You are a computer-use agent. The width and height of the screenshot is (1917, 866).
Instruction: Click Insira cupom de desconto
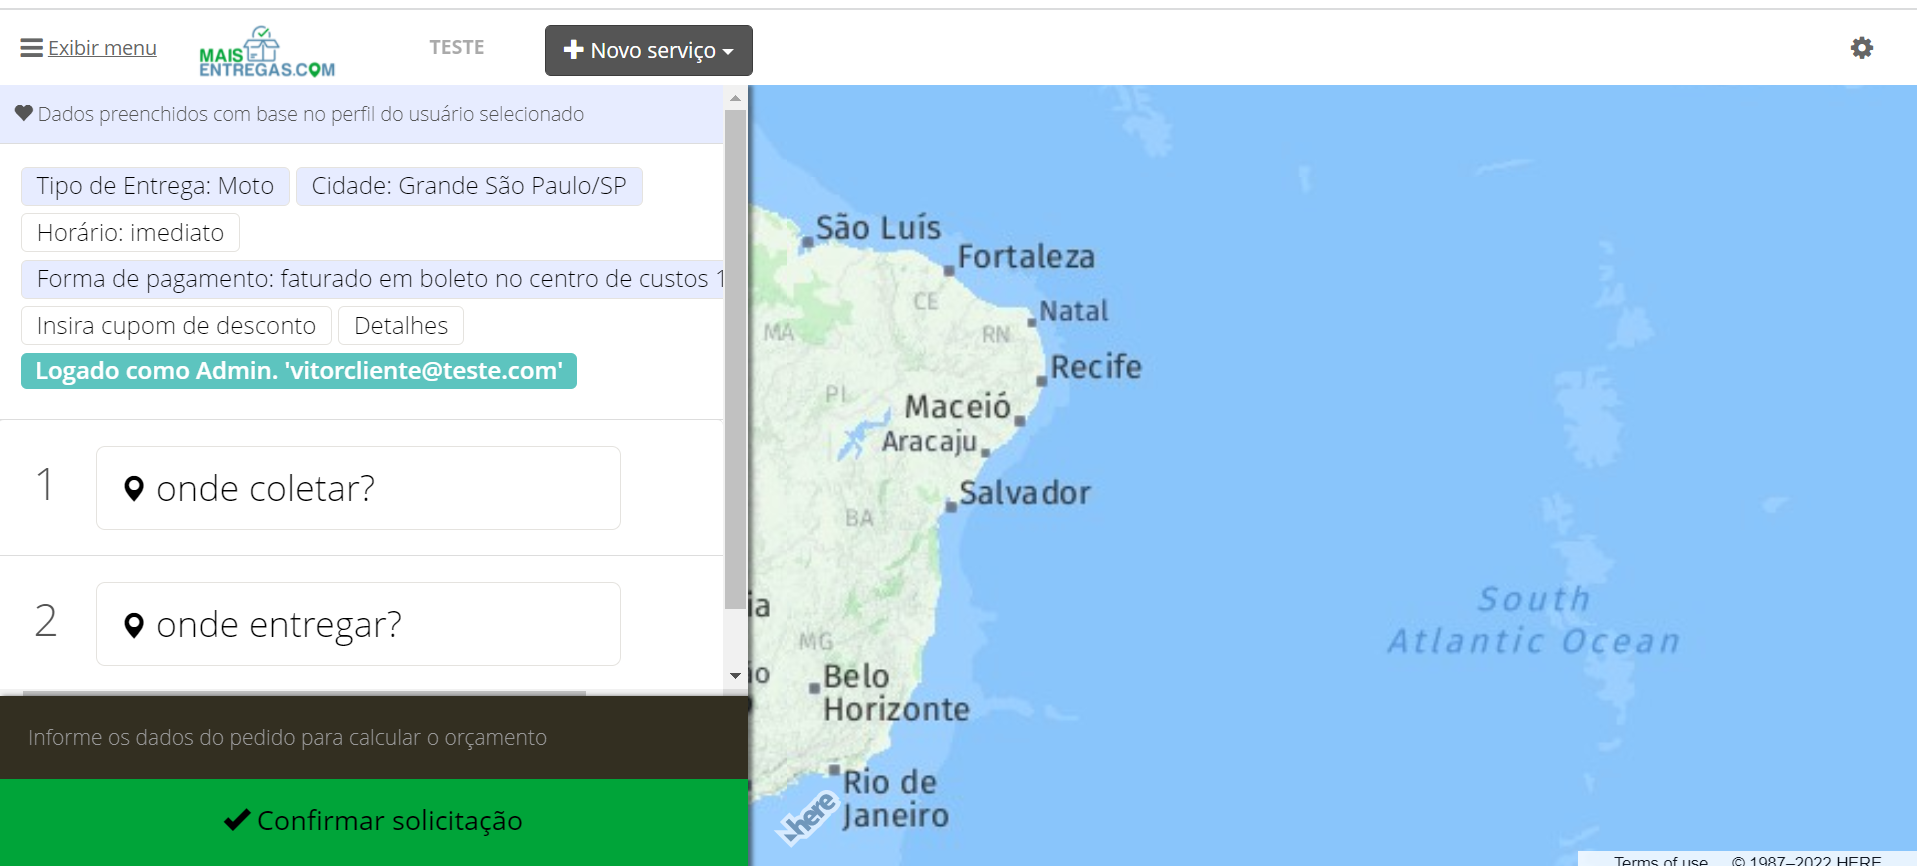pyautogui.click(x=176, y=326)
